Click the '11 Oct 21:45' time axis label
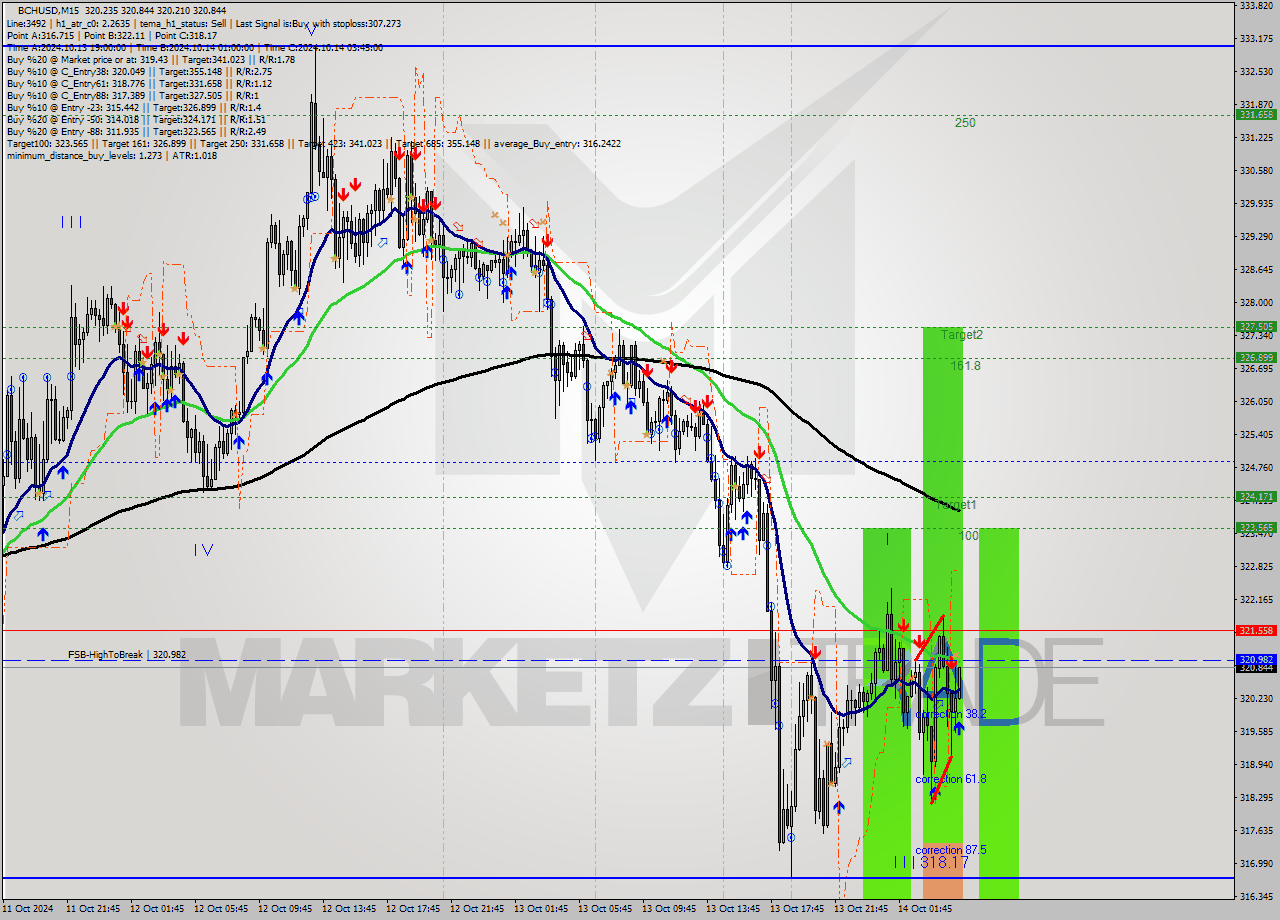 (x=93, y=909)
